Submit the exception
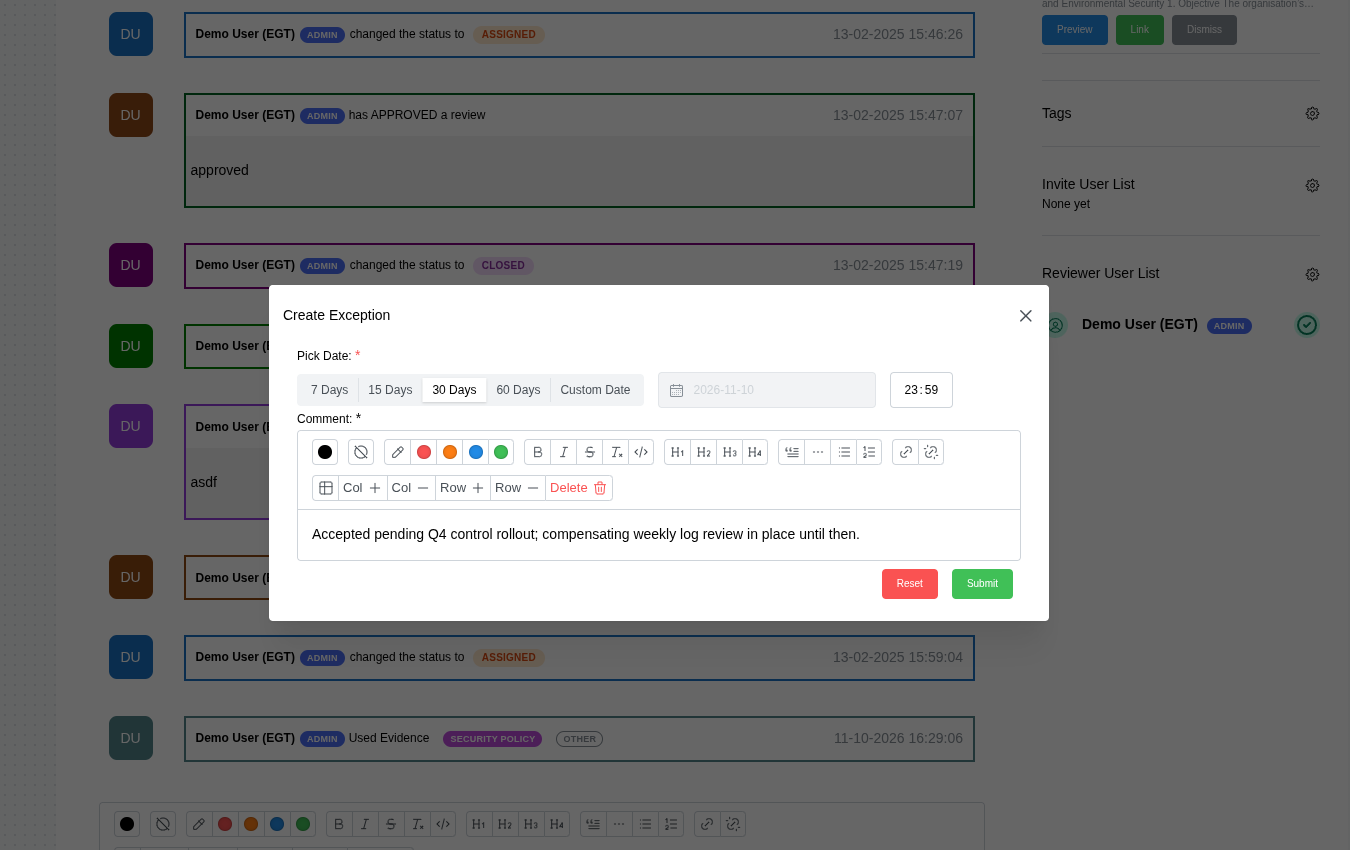The width and height of the screenshot is (1350, 850). 982,584
